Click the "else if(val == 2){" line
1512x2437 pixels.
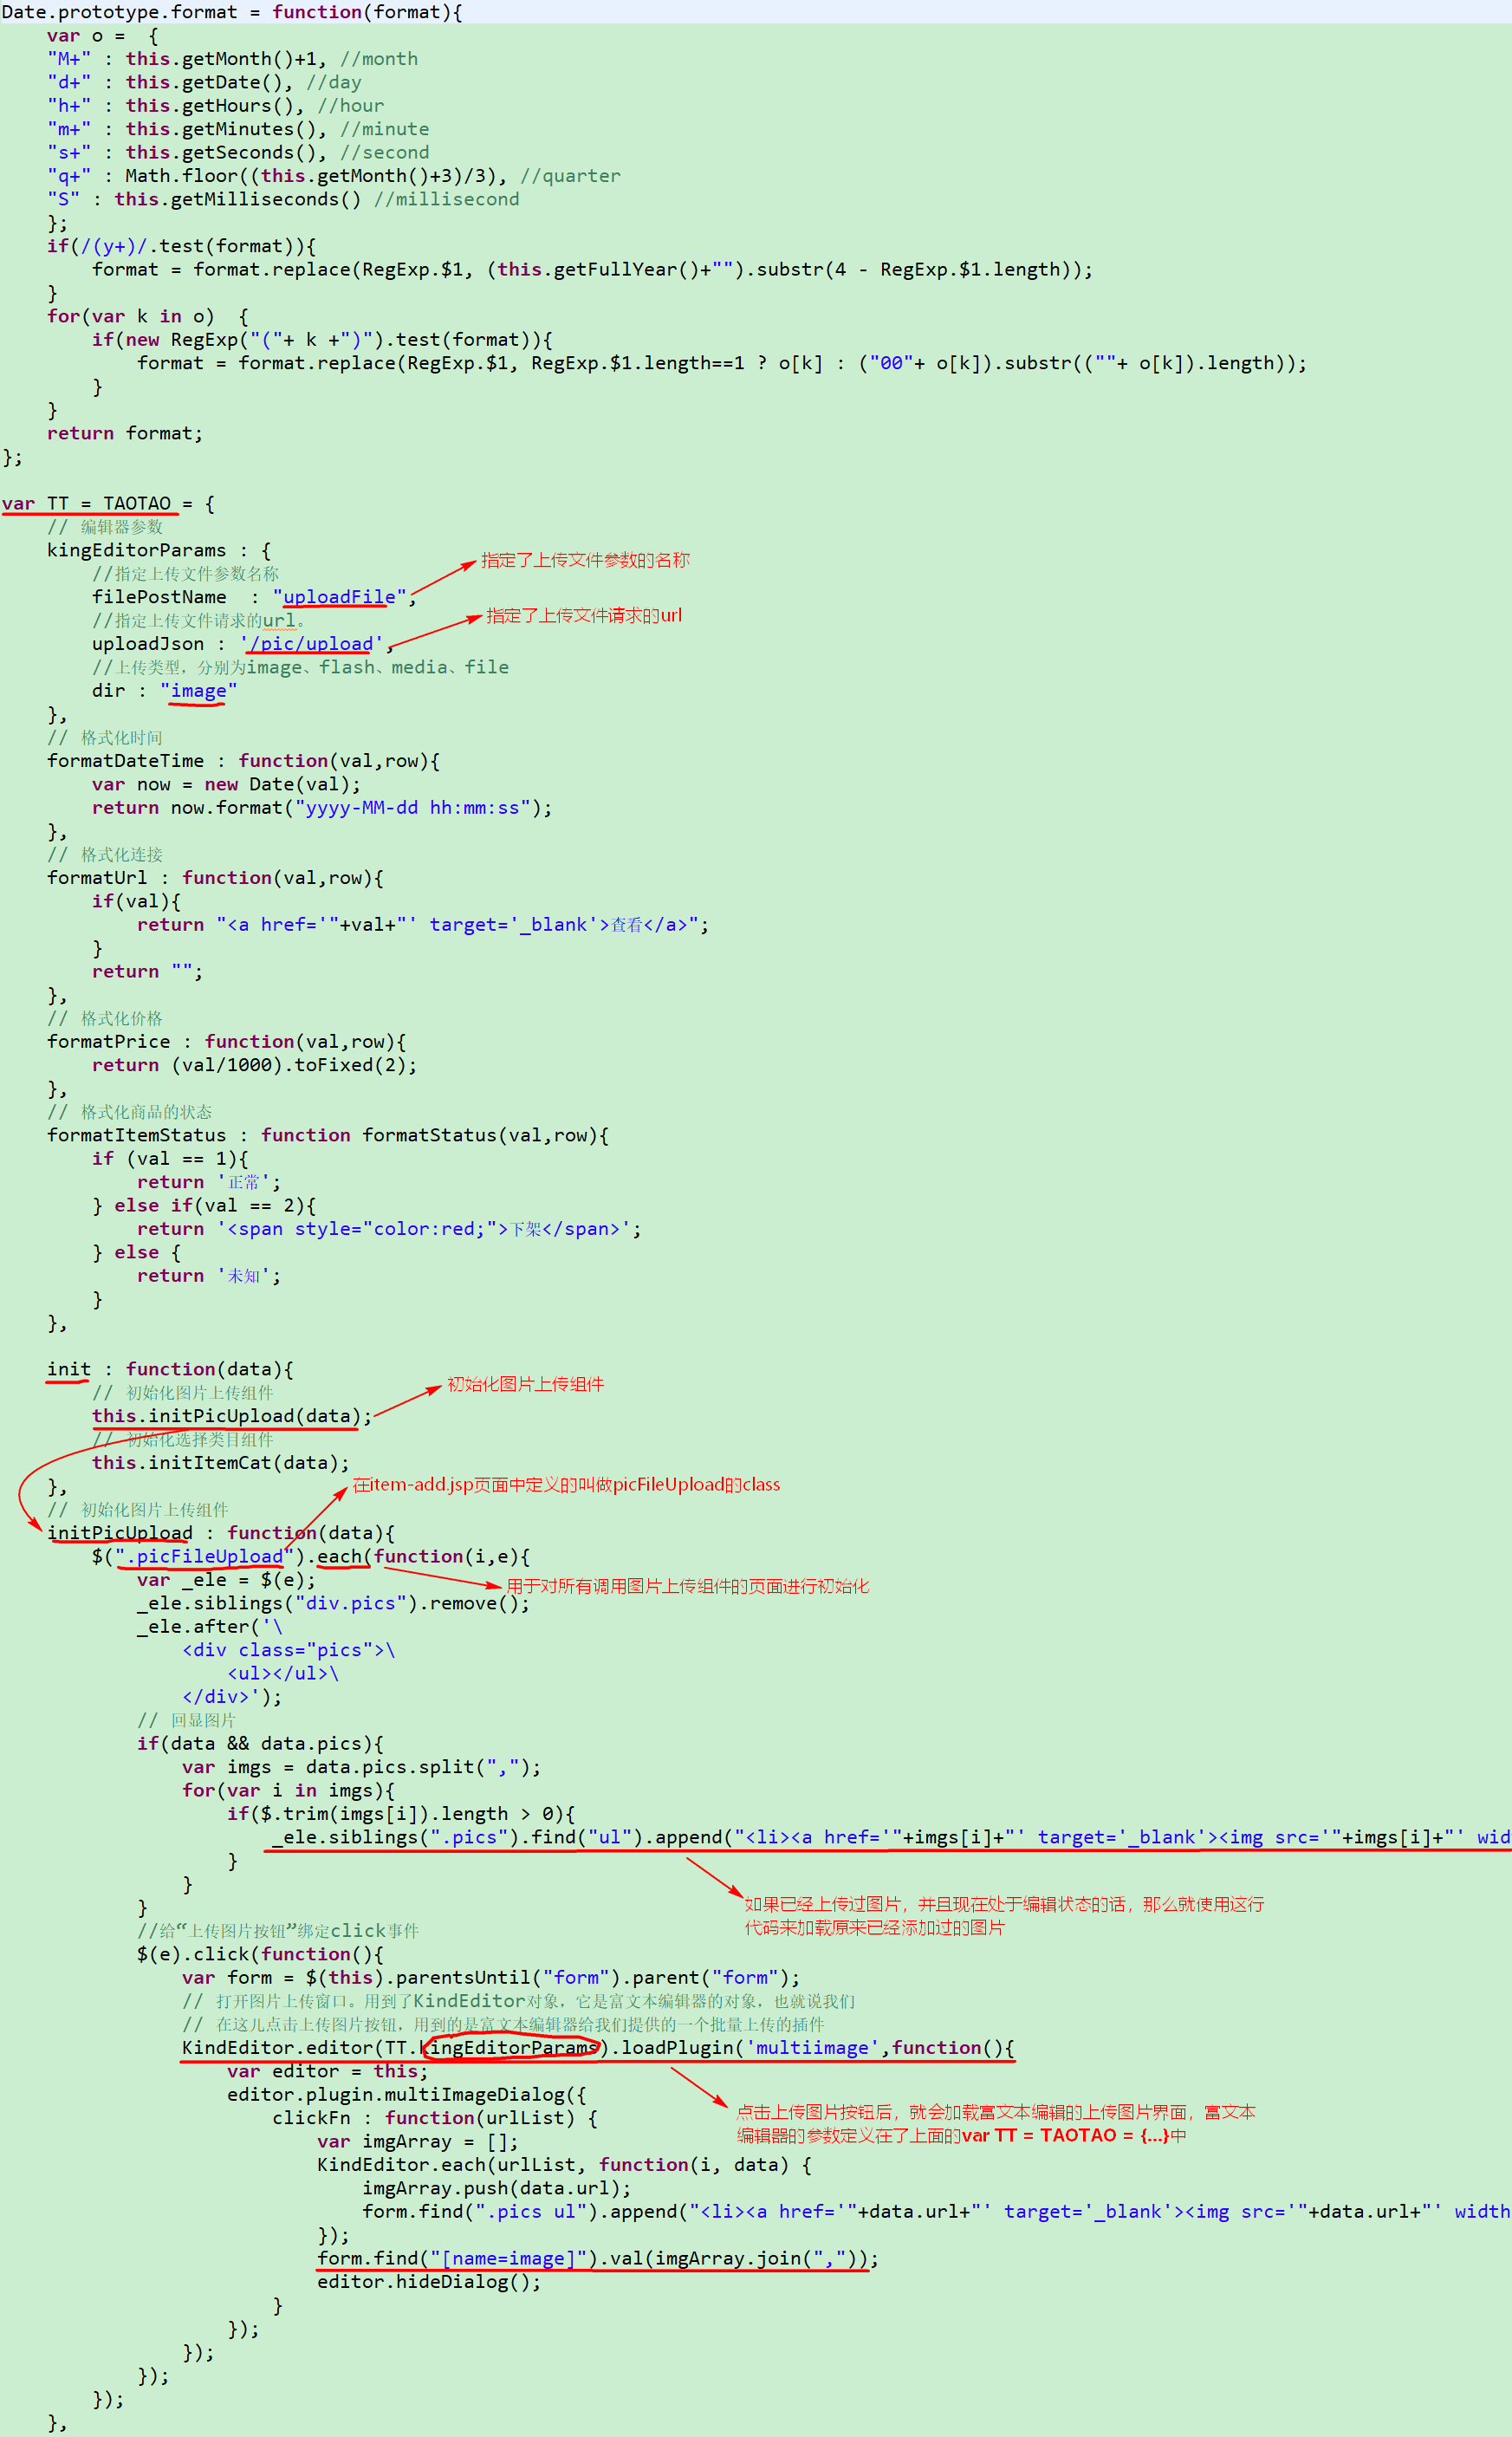pos(215,1206)
